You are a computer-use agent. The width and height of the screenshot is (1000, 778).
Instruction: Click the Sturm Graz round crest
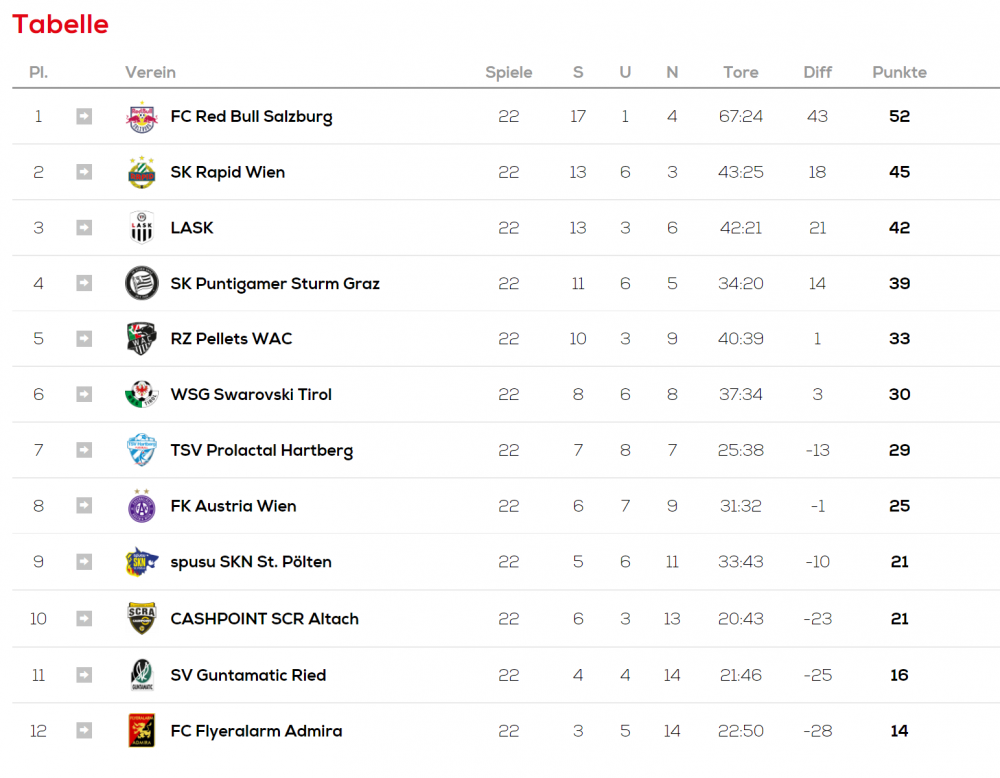(142, 283)
